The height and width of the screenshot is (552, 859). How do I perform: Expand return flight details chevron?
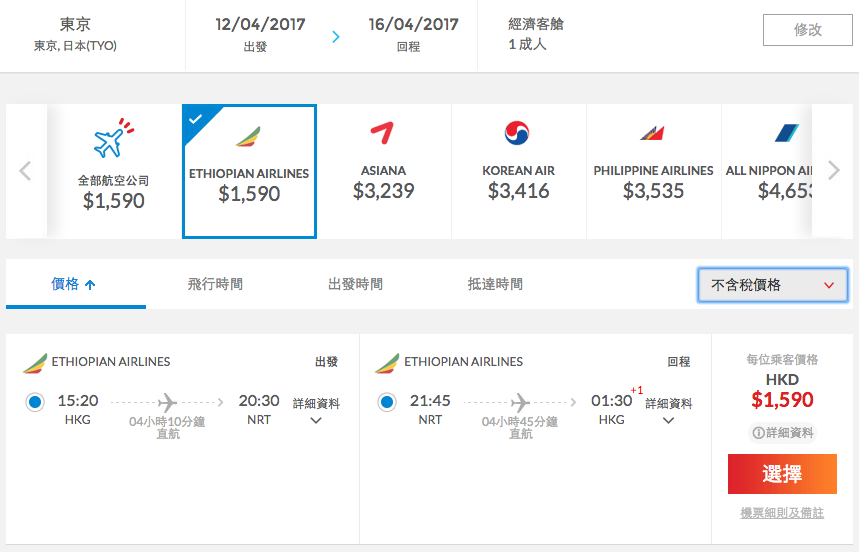coord(668,421)
